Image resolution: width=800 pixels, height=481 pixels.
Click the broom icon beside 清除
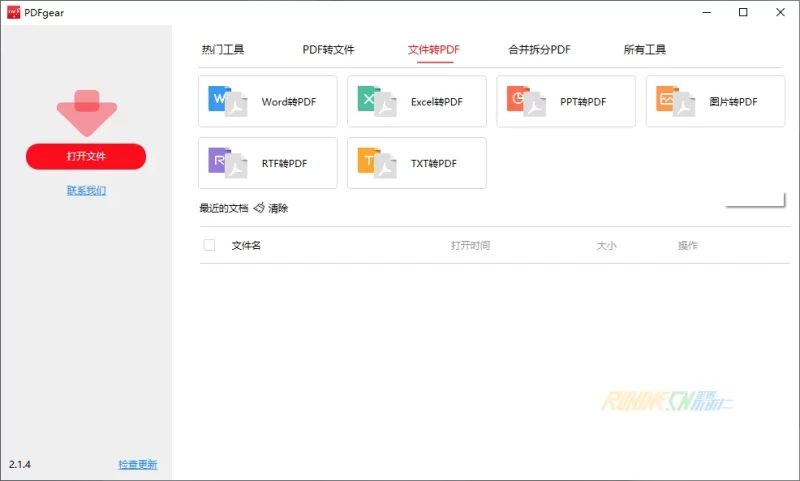click(x=259, y=208)
